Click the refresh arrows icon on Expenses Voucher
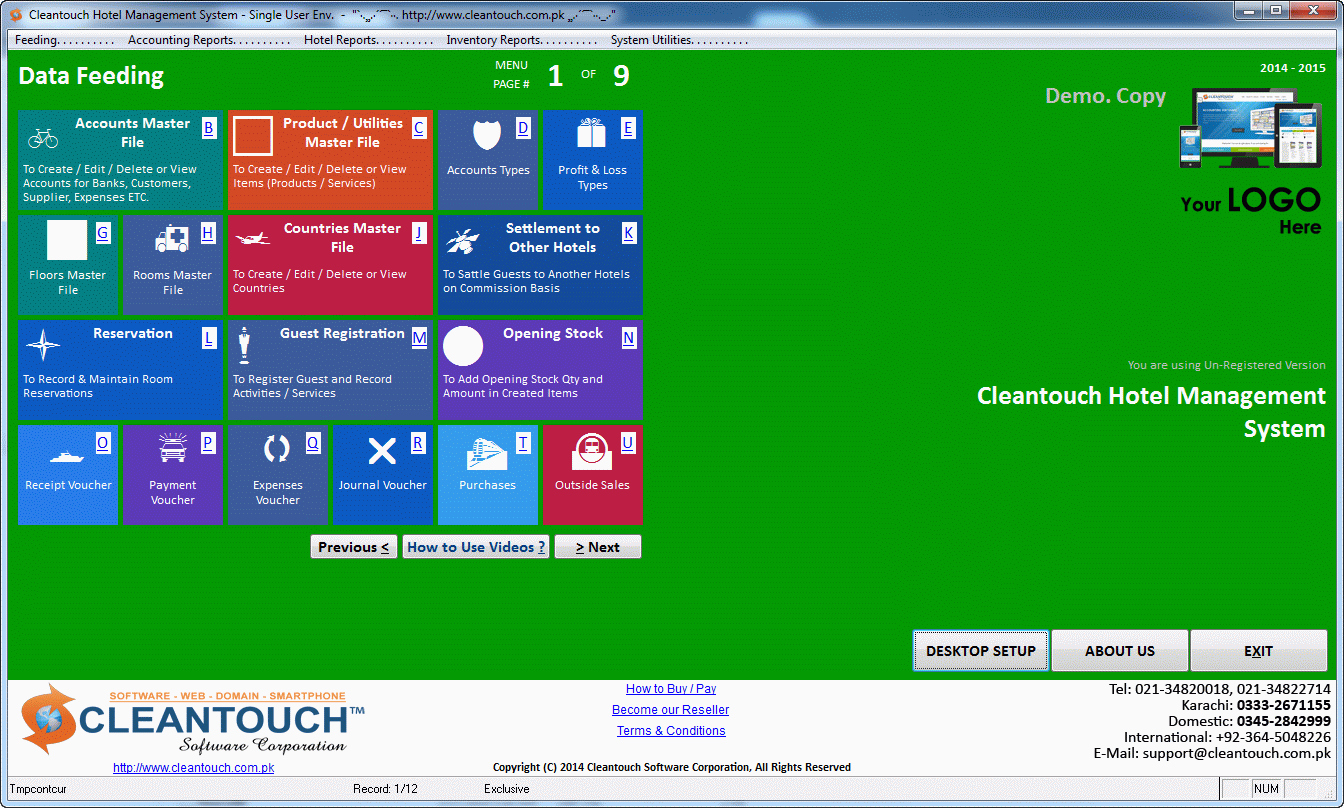 pos(277,450)
